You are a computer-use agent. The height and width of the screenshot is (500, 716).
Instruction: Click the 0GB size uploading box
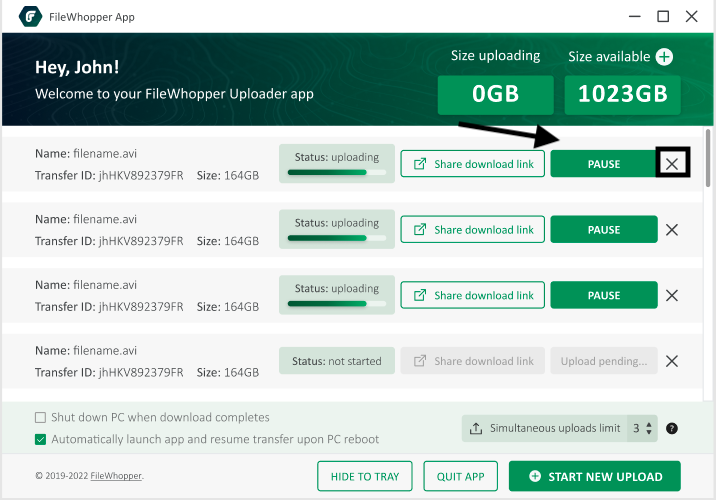[x=495, y=95]
